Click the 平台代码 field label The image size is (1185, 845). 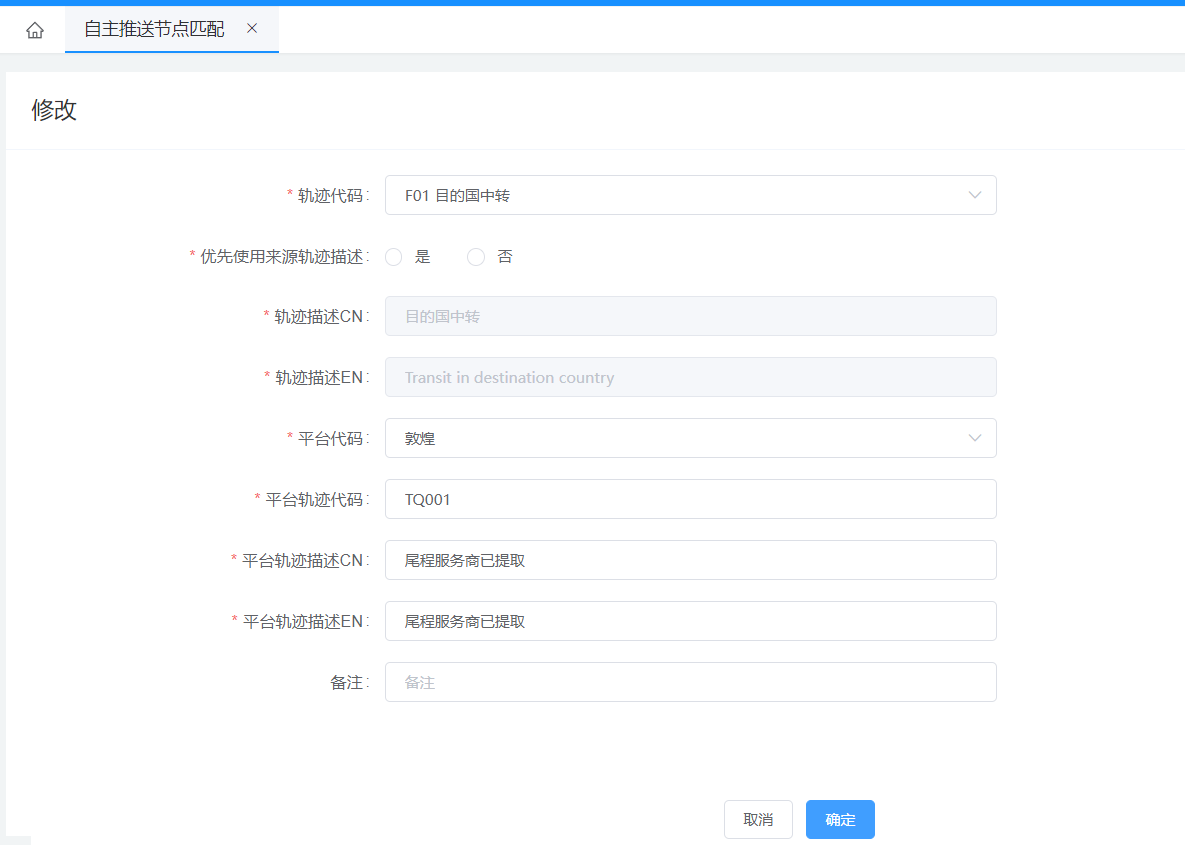coord(329,438)
